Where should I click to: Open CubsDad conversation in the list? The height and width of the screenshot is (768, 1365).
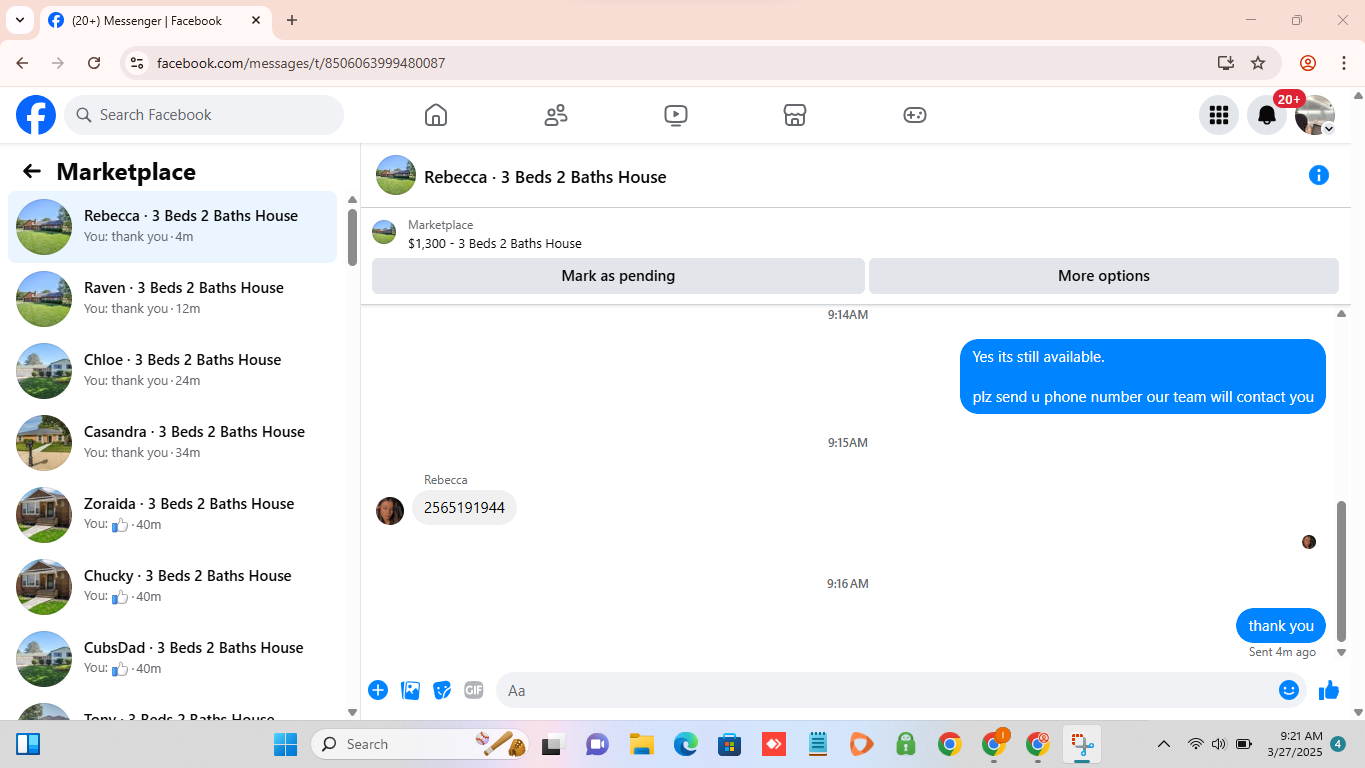point(172,659)
